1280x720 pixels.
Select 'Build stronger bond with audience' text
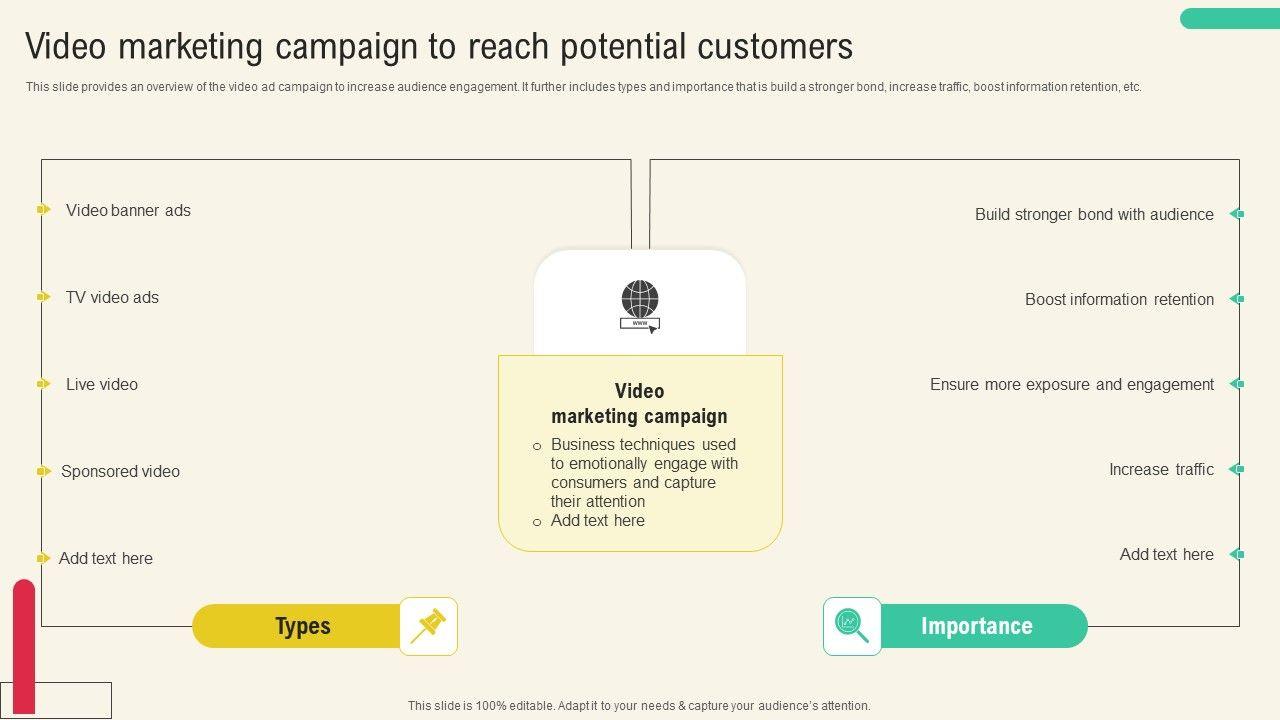click(x=1094, y=214)
